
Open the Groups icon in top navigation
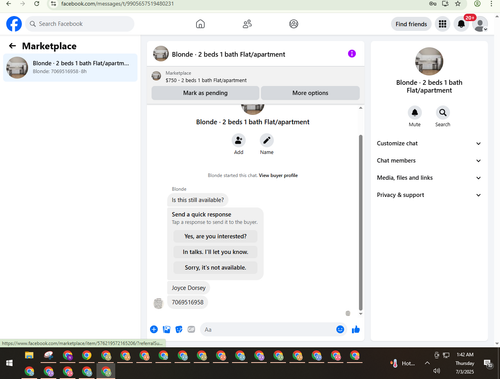294,24
